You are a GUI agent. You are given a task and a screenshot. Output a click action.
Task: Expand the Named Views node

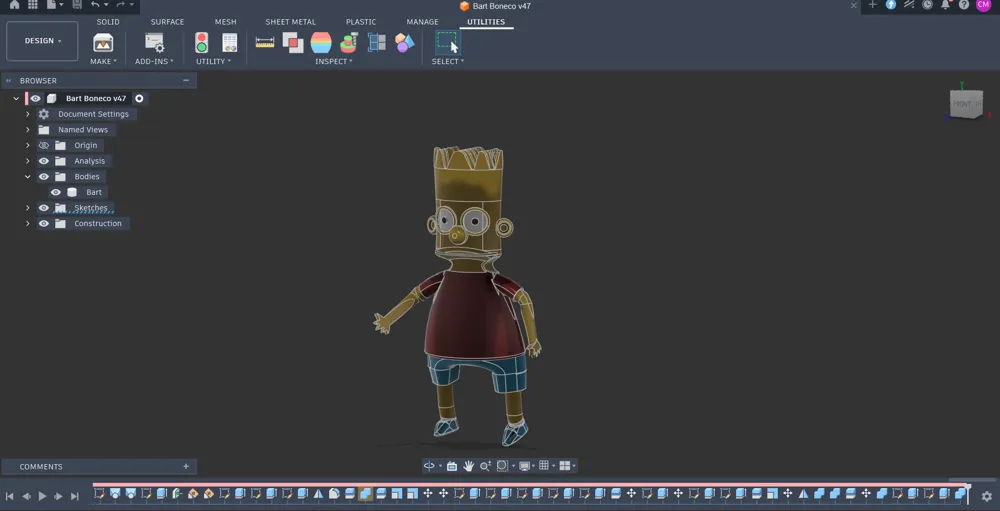tap(27, 130)
